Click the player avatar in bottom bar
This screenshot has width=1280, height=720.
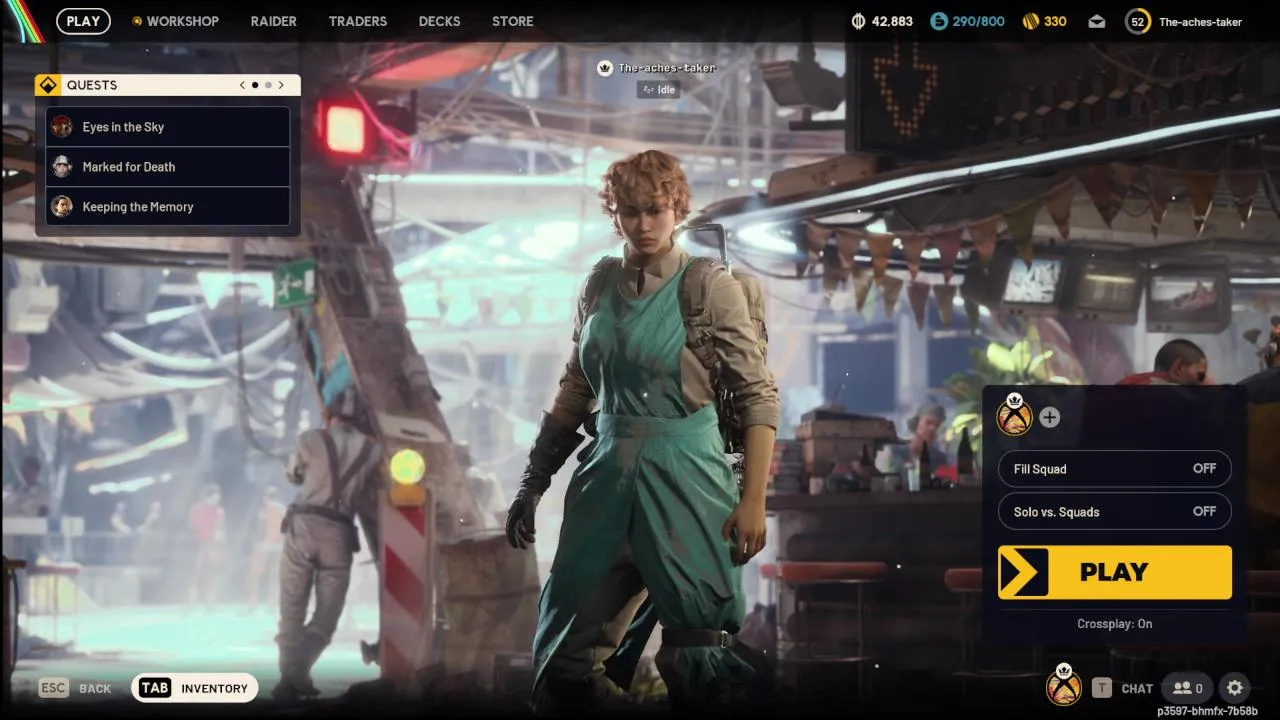(1064, 685)
